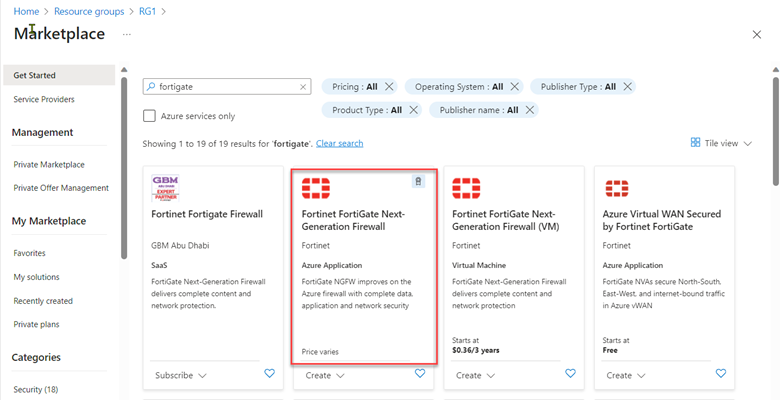Click into the marketplace search field
The height and width of the screenshot is (400, 780).
(x=225, y=87)
